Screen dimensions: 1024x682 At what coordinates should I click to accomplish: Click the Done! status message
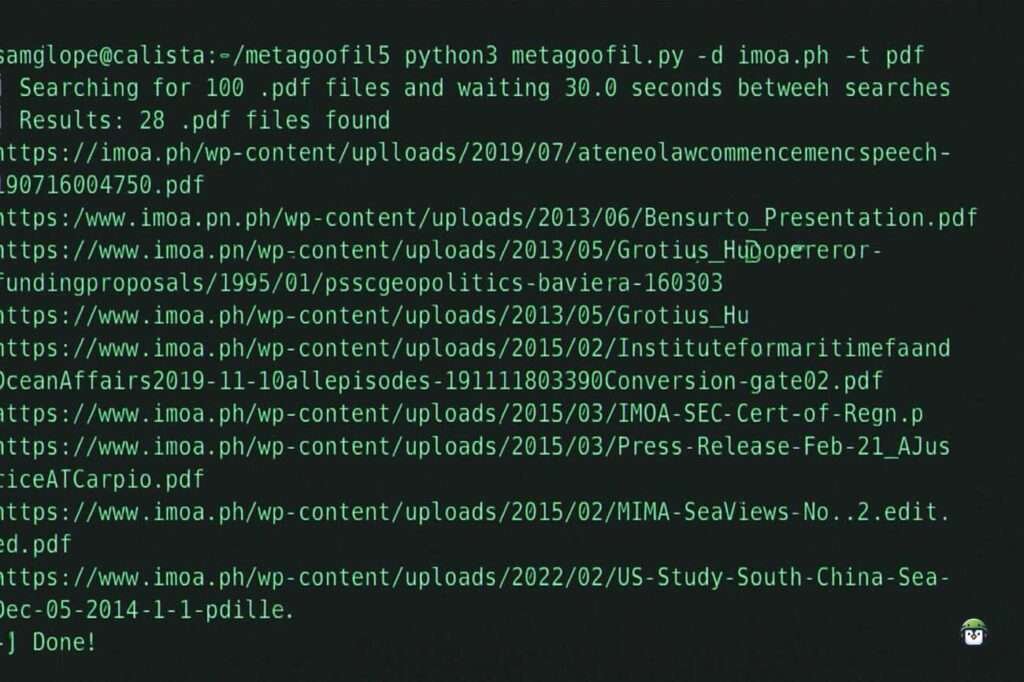64,642
